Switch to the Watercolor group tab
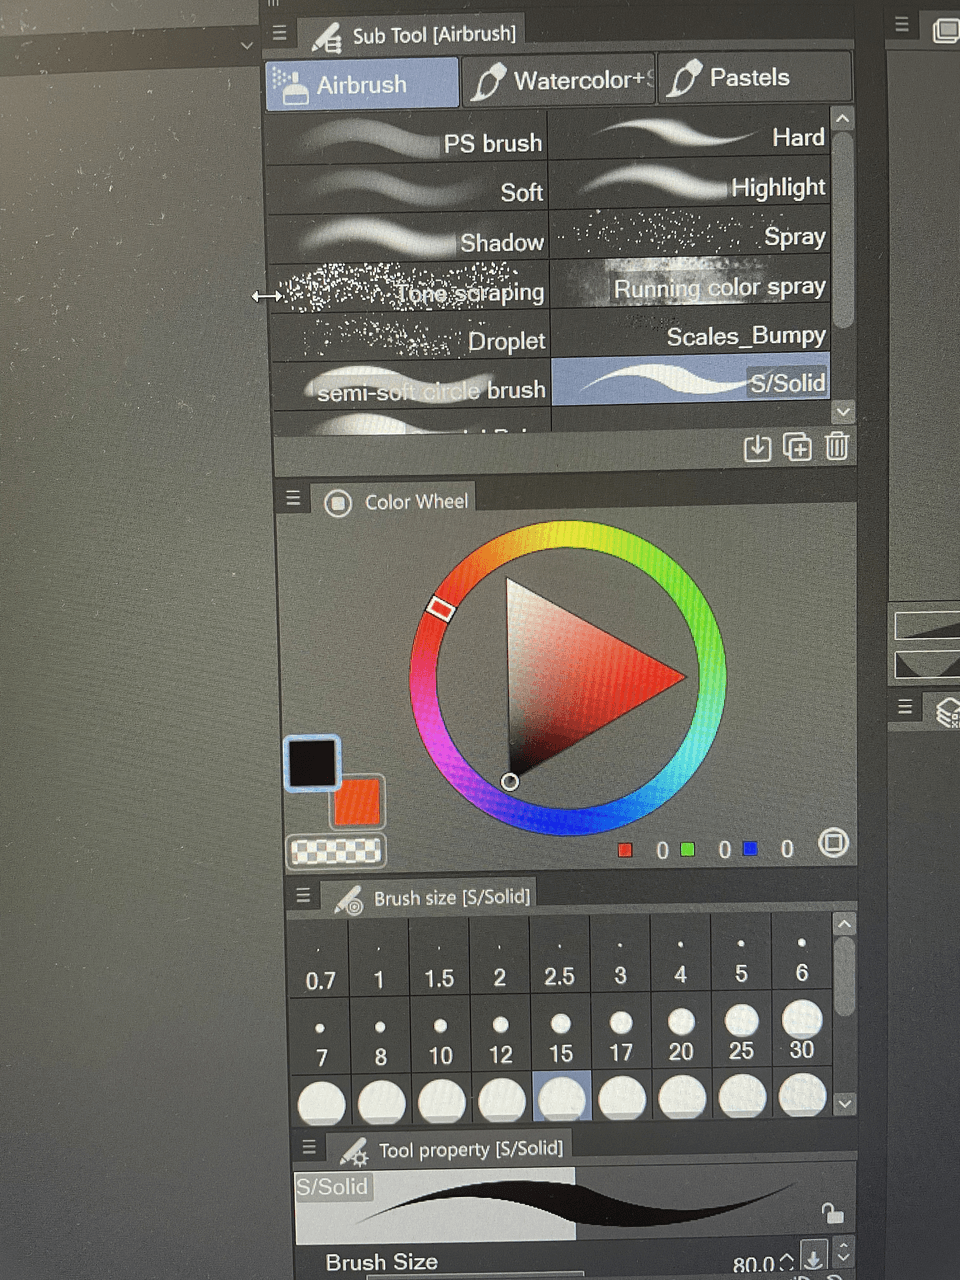960x1280 pixels. coord(560,81)
